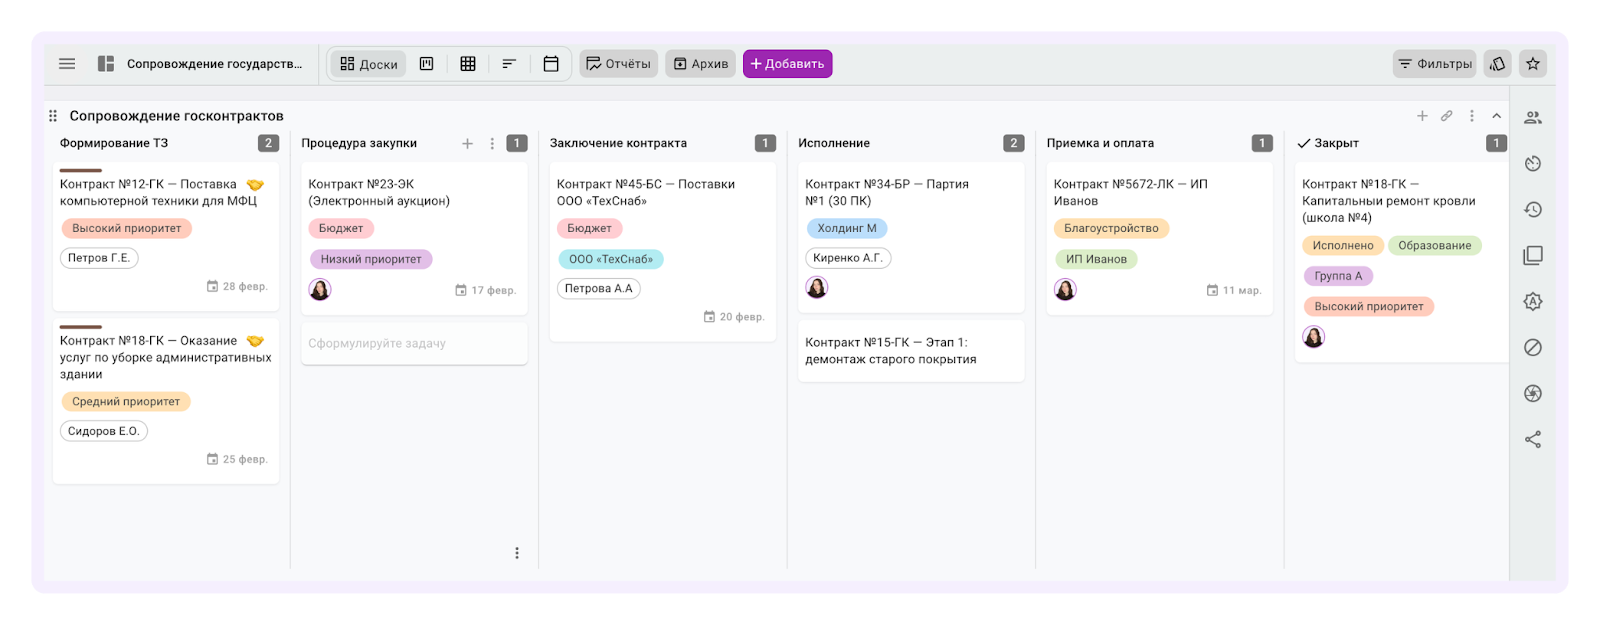Click the 28 февр. due date
This screenshot has height=625, width=1600.
click(x=237, y=287)
